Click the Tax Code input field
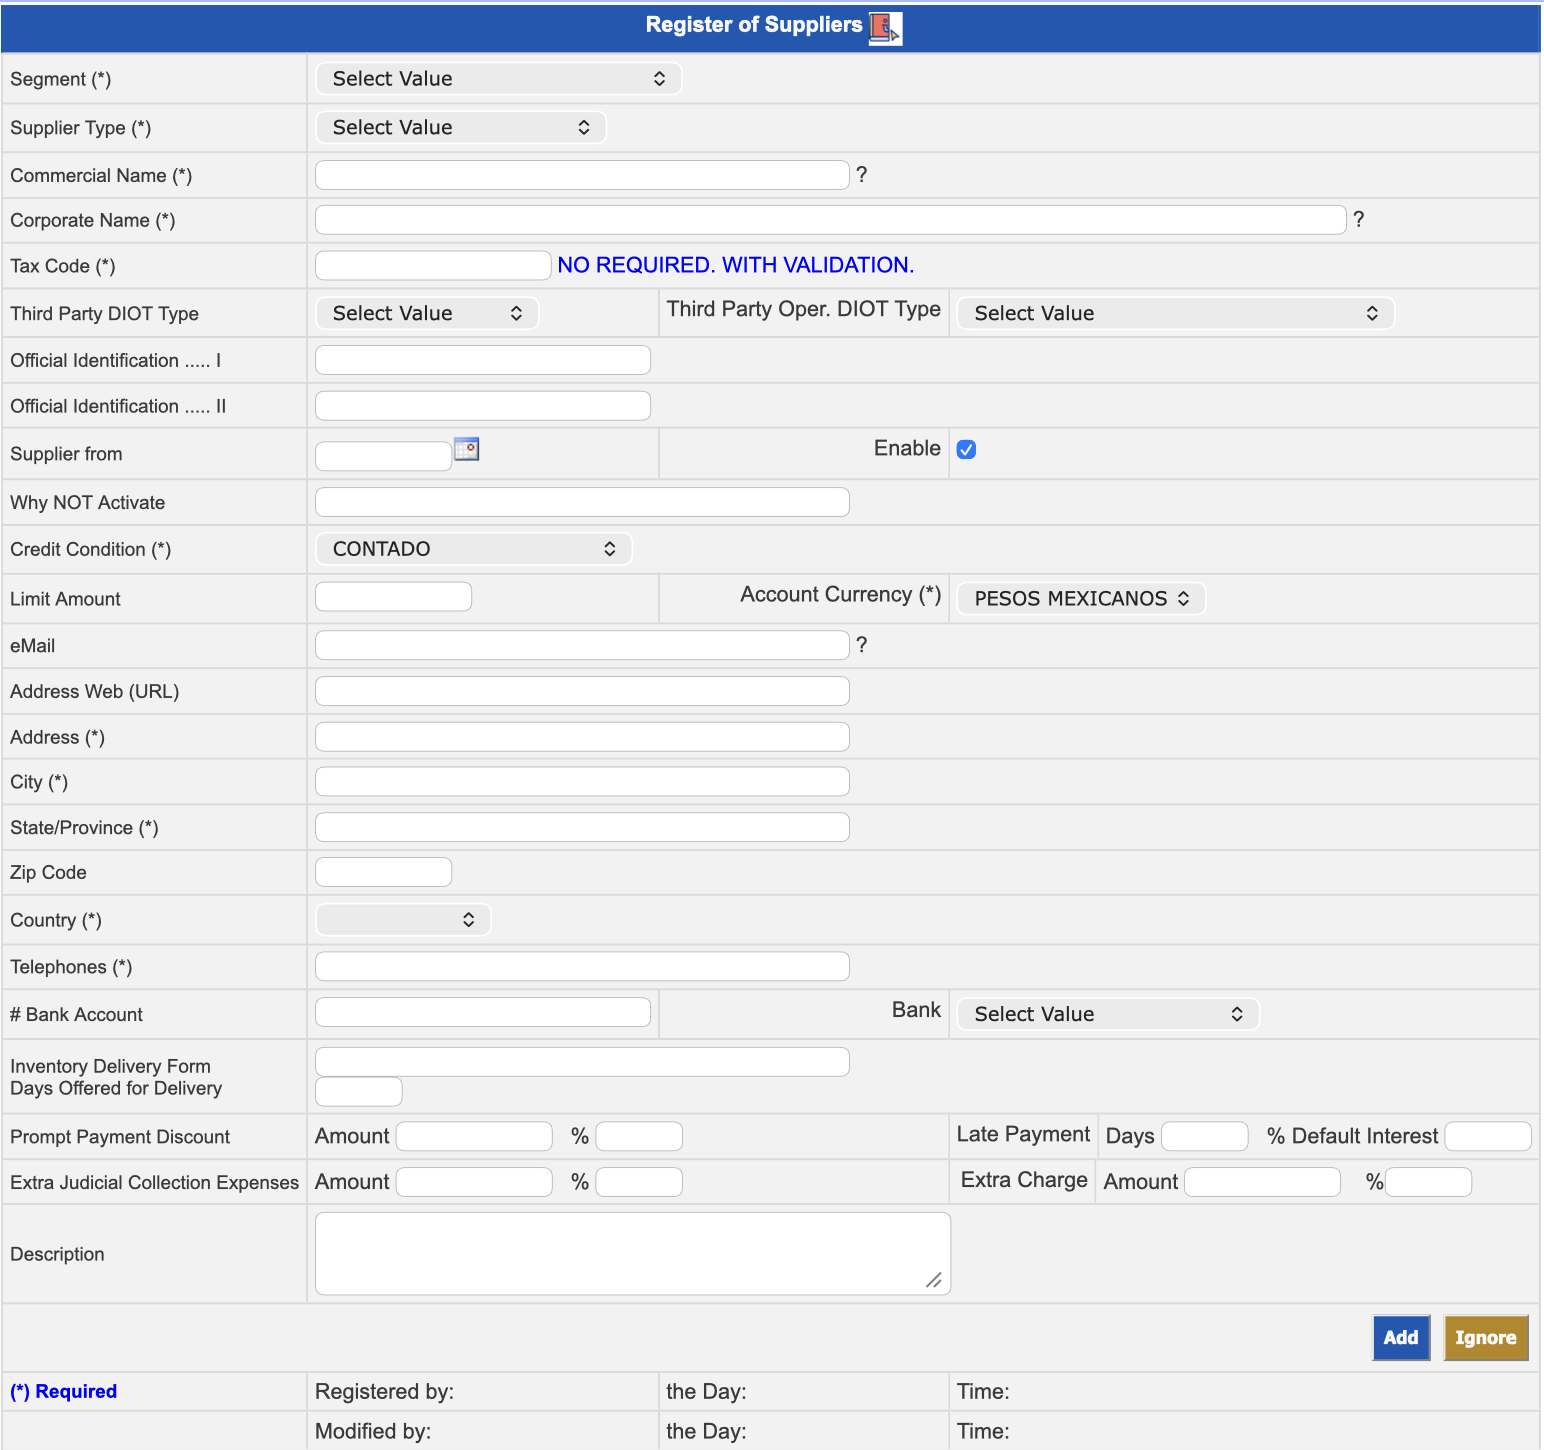The image size is (1544, 1450). click(x=432, y=266)
